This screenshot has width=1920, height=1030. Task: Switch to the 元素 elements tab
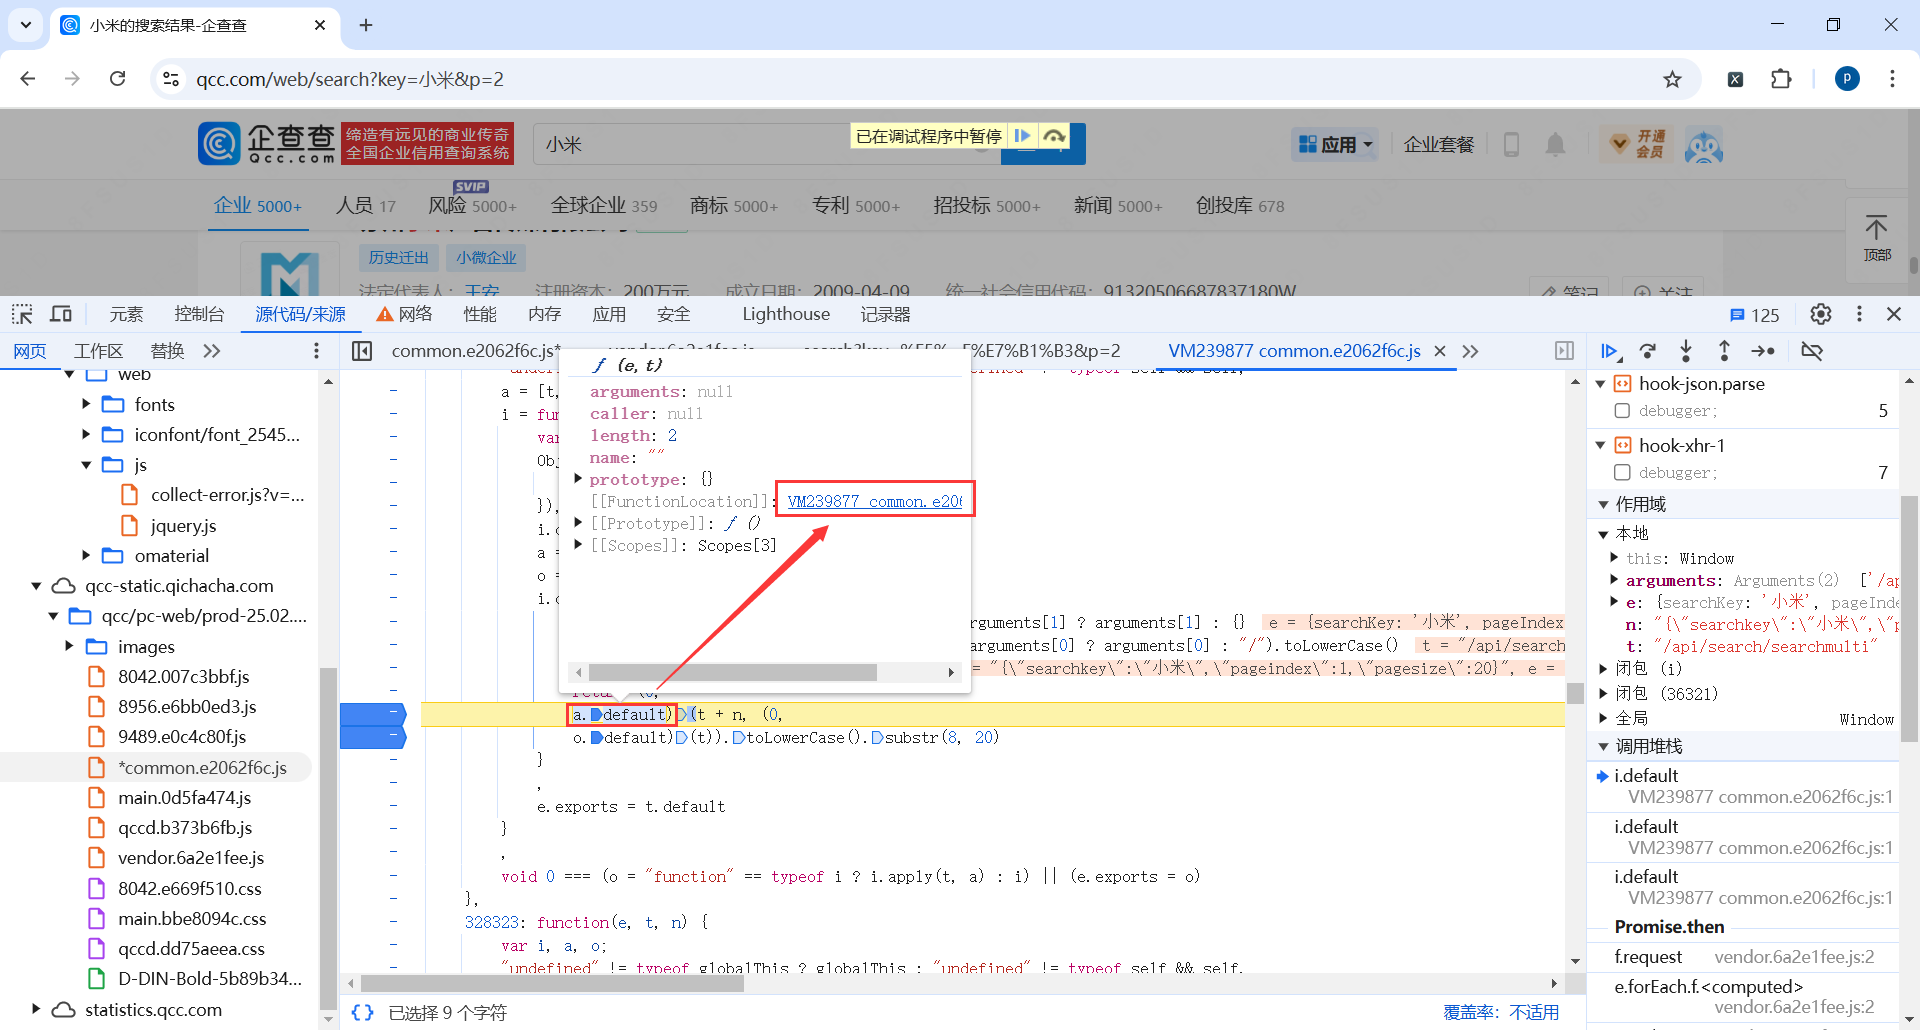click(126, 314)
